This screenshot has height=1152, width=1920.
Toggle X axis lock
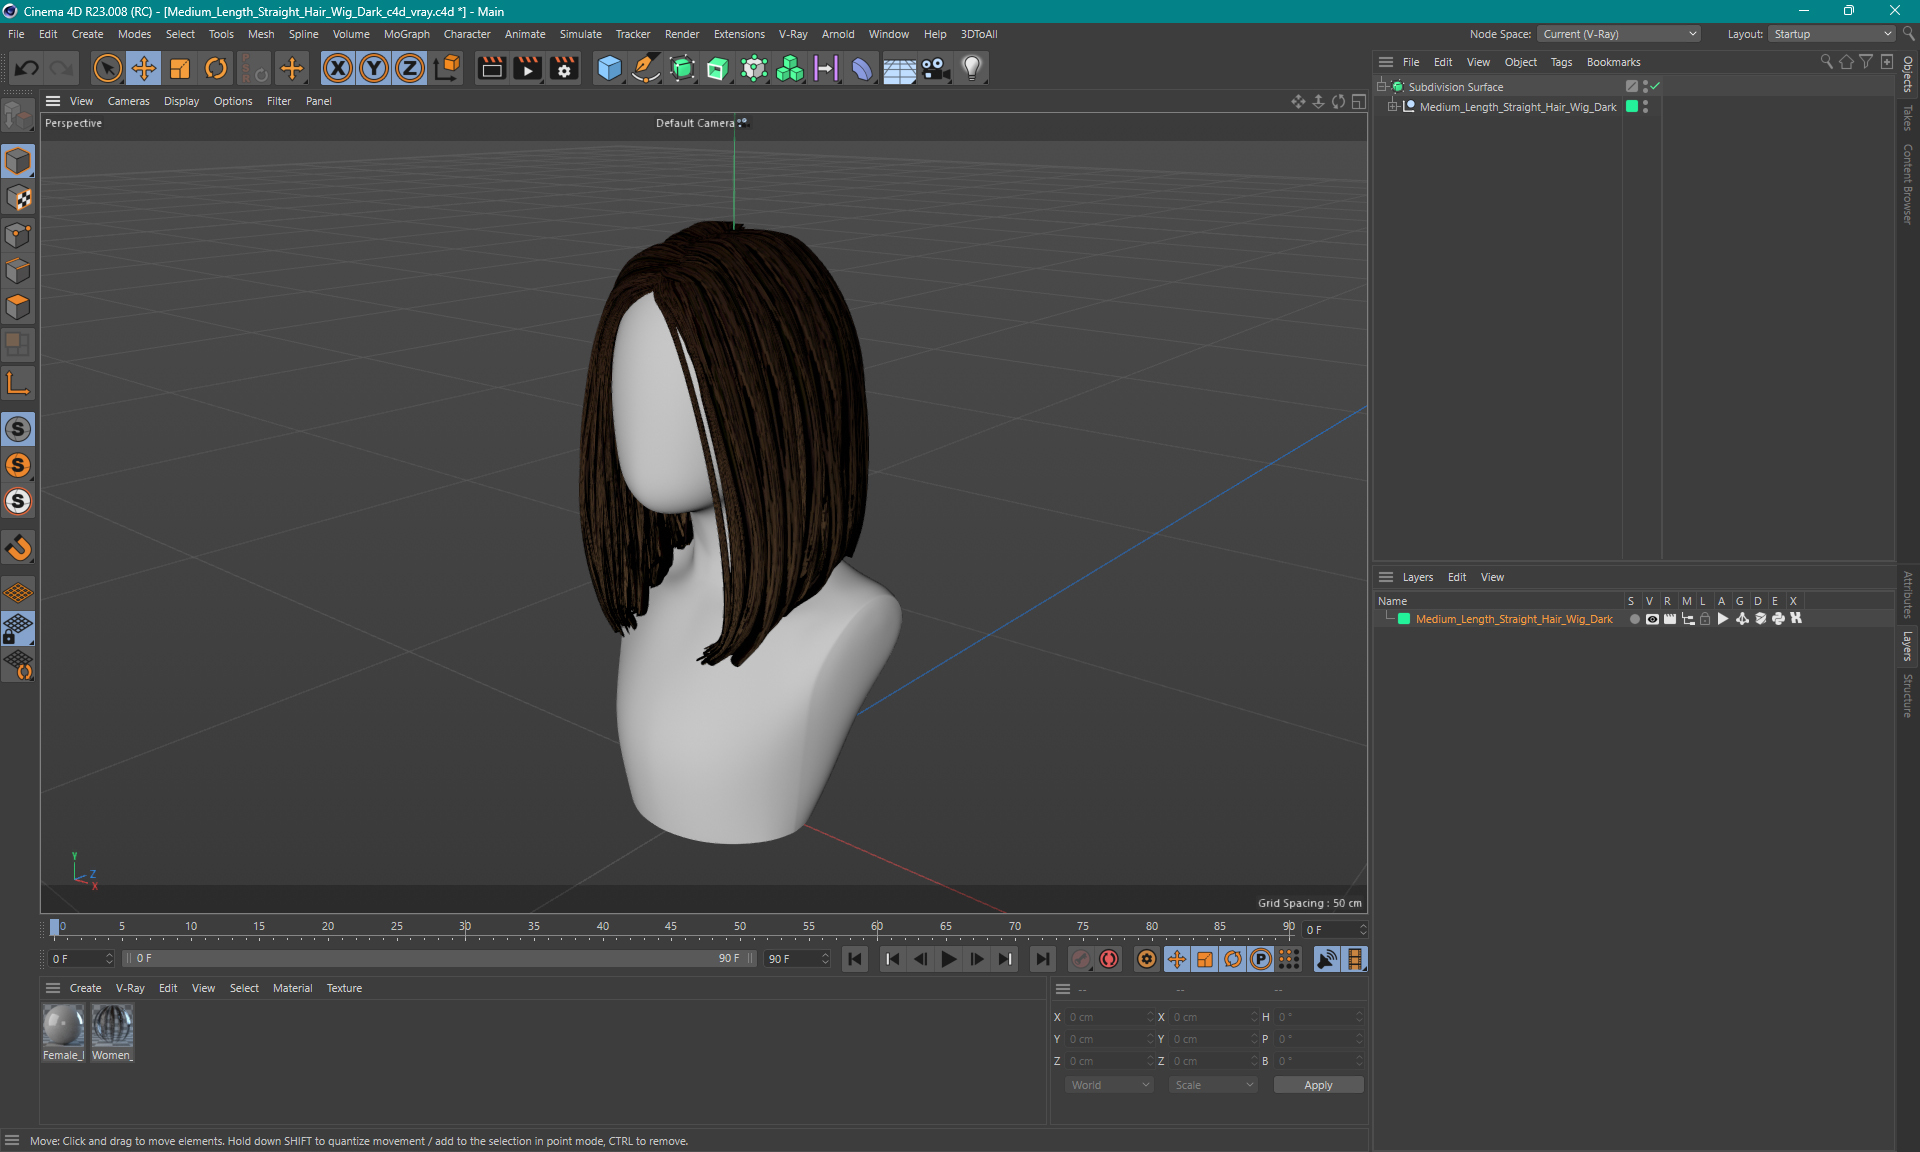point(338,68)
